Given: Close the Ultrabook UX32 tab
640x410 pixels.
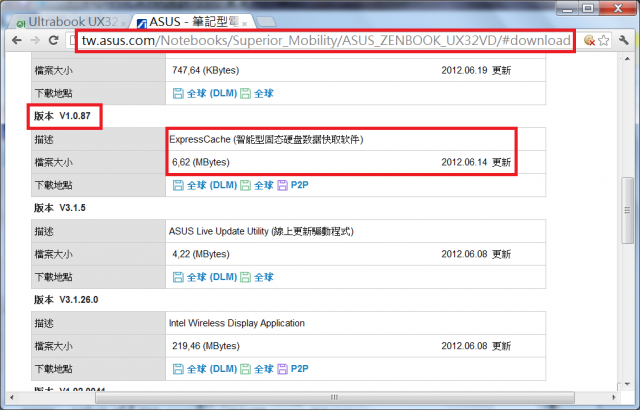Looking at the screenshot, I should (124, 24).
